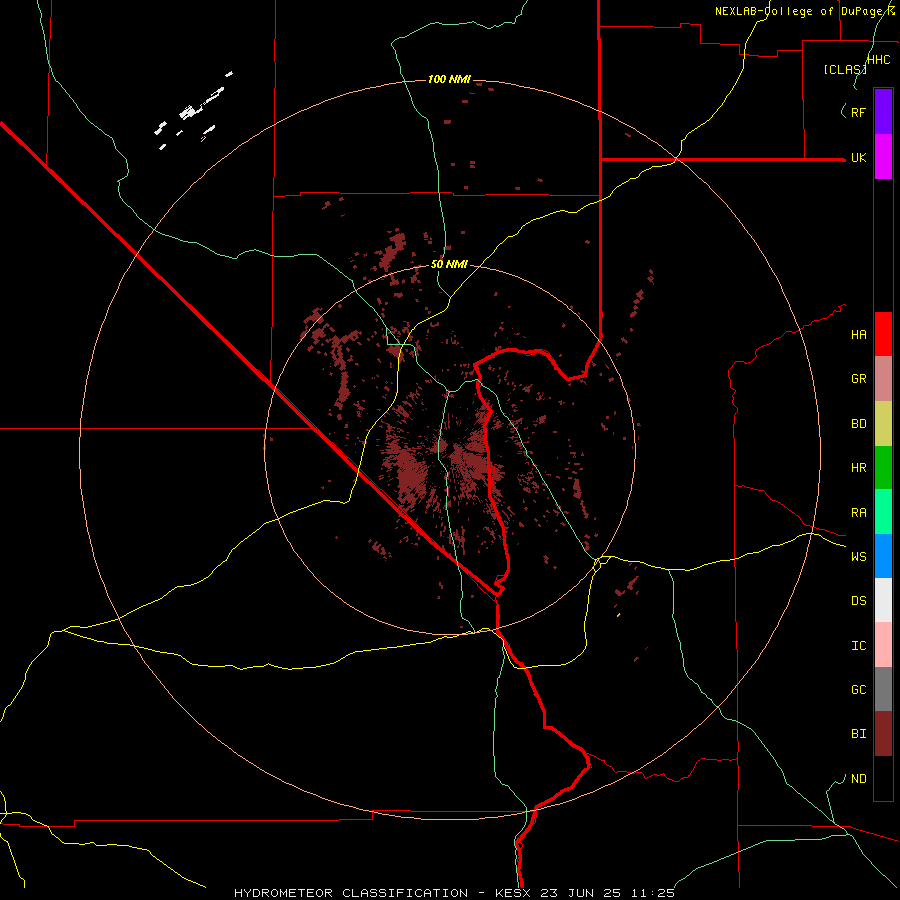This screenshot has width=900, height=900.
Task: Click the '[CLAS]' units label
Action: [x=844, y=70]
